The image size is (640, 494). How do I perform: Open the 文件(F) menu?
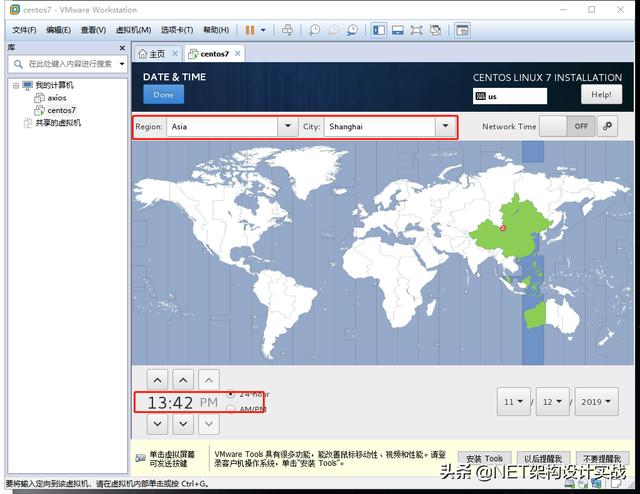(x=24, y=30)
